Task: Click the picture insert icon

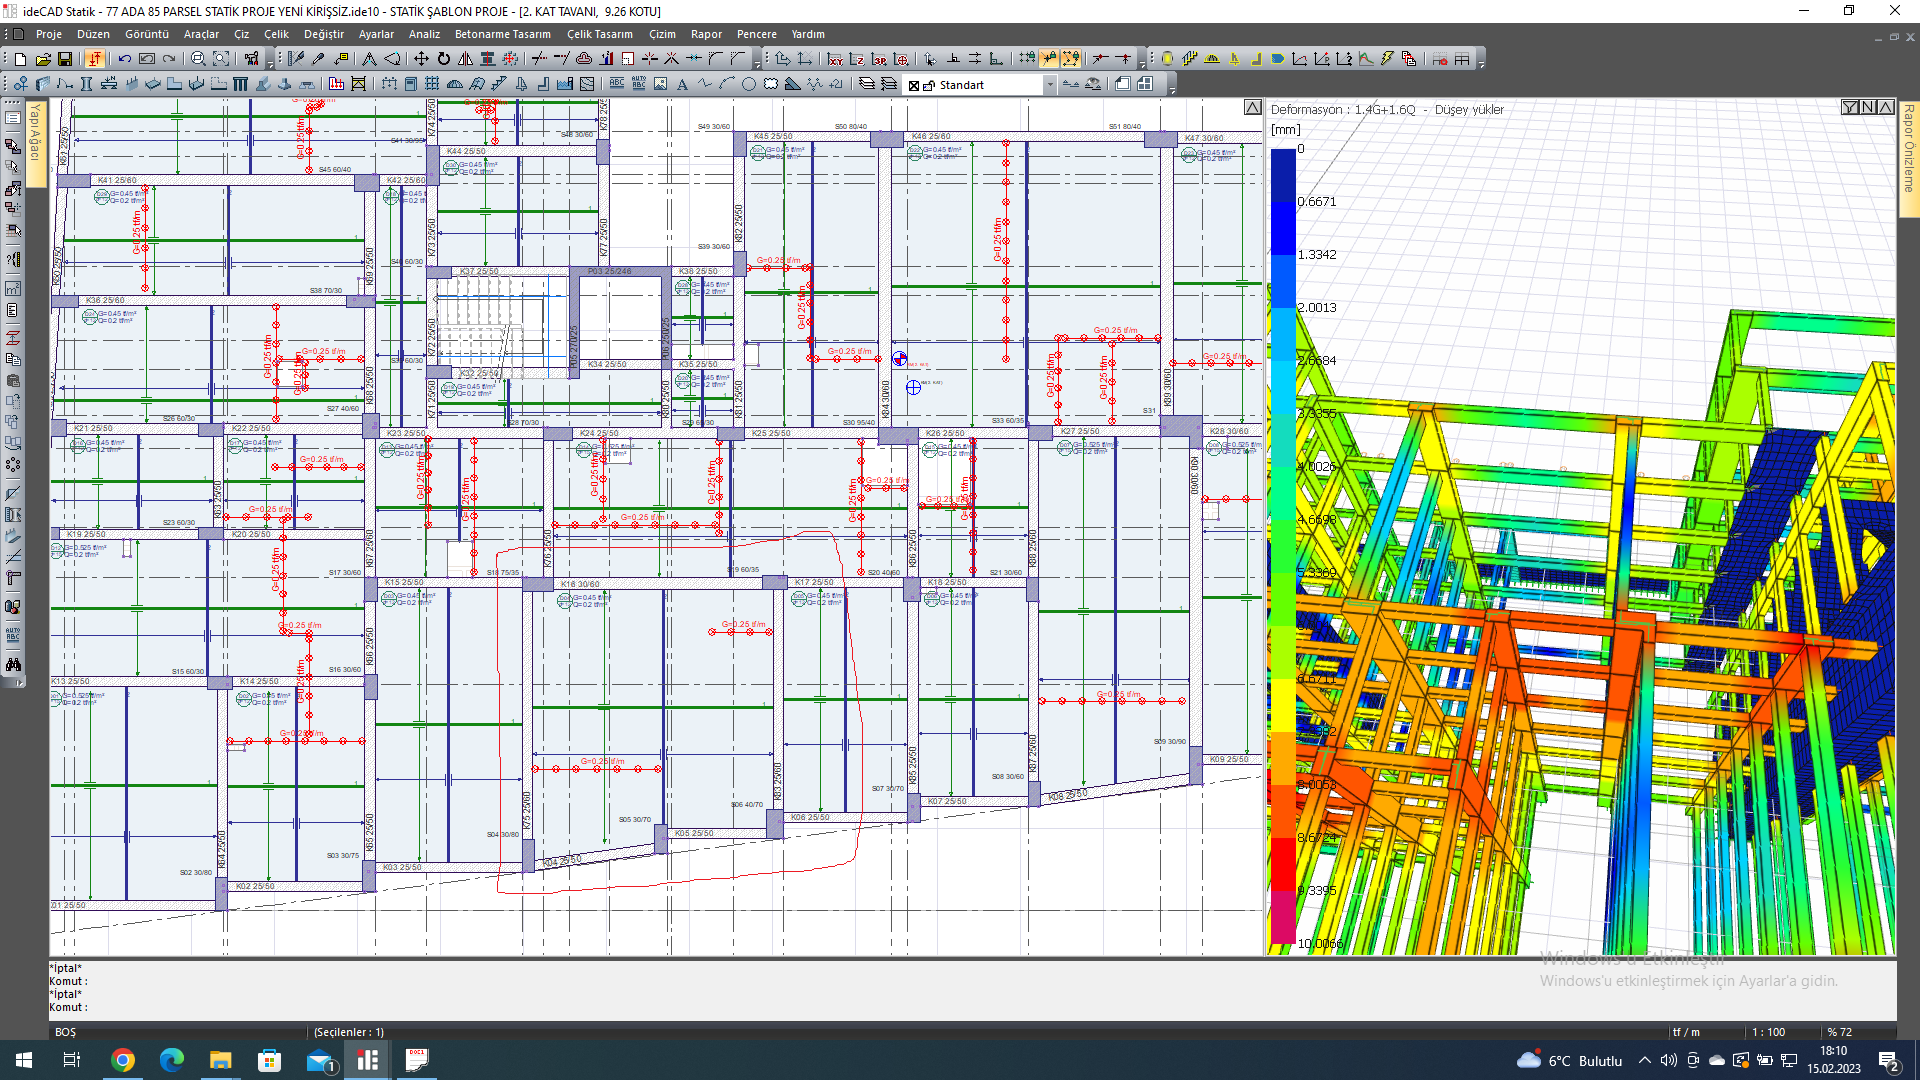Action: point(661,85)
